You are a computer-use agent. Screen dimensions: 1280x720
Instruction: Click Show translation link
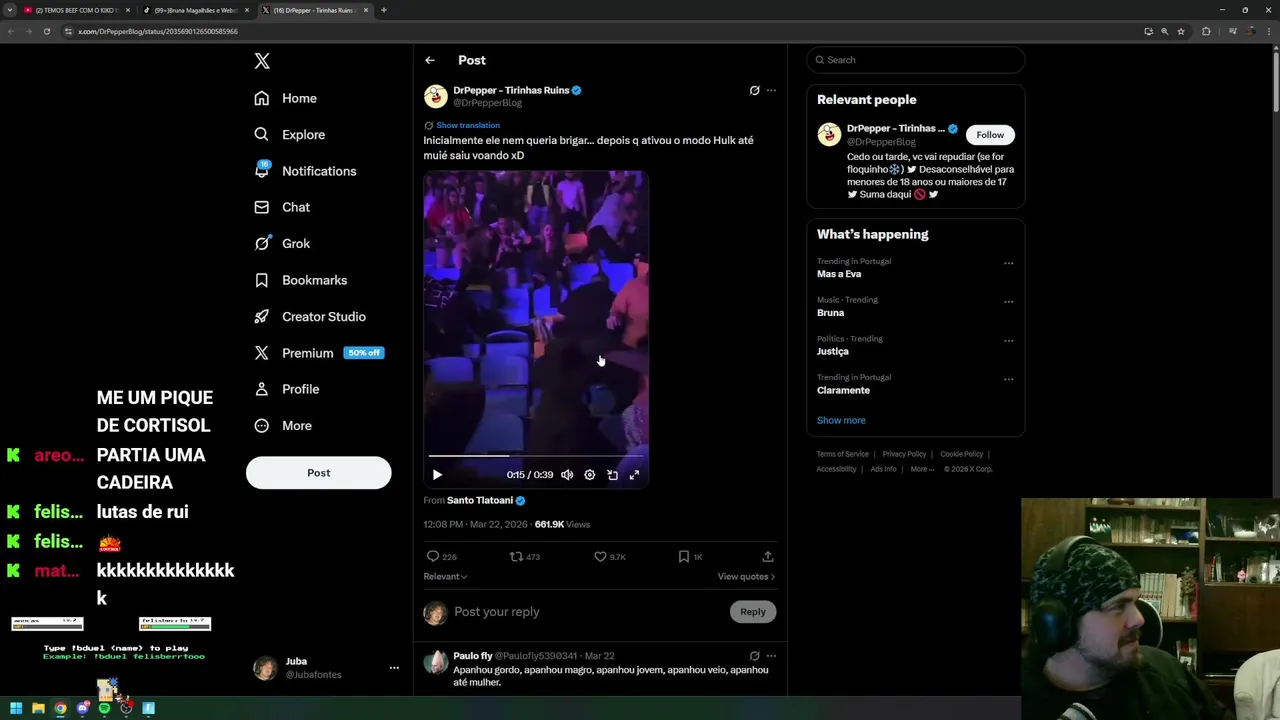tap(467, 125)
